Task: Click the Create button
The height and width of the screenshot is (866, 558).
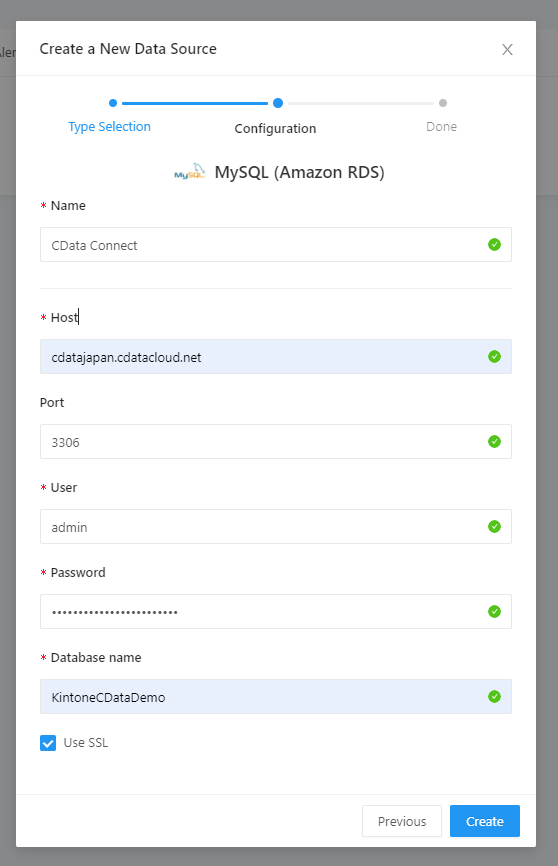Action: pyautogui.click(x=485, y=821)
